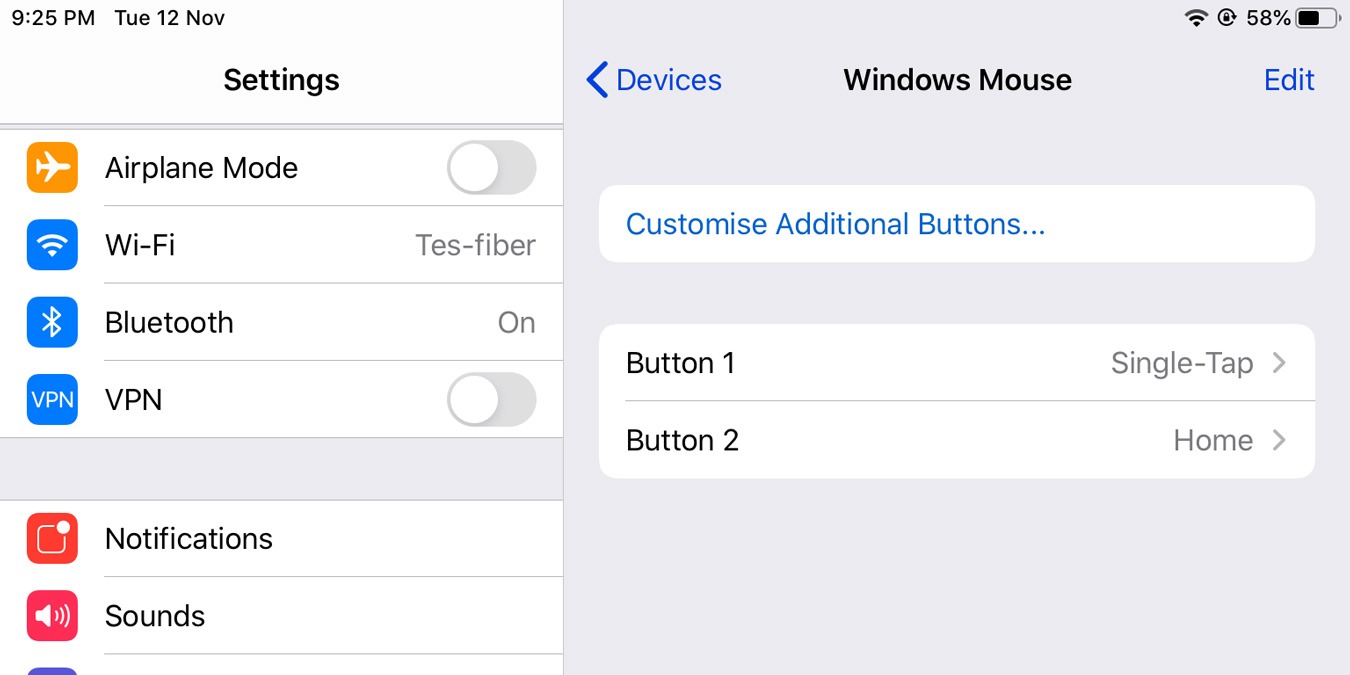
Task: Tap the orientation lock status icon
Action: click(x=1227, y=18)
